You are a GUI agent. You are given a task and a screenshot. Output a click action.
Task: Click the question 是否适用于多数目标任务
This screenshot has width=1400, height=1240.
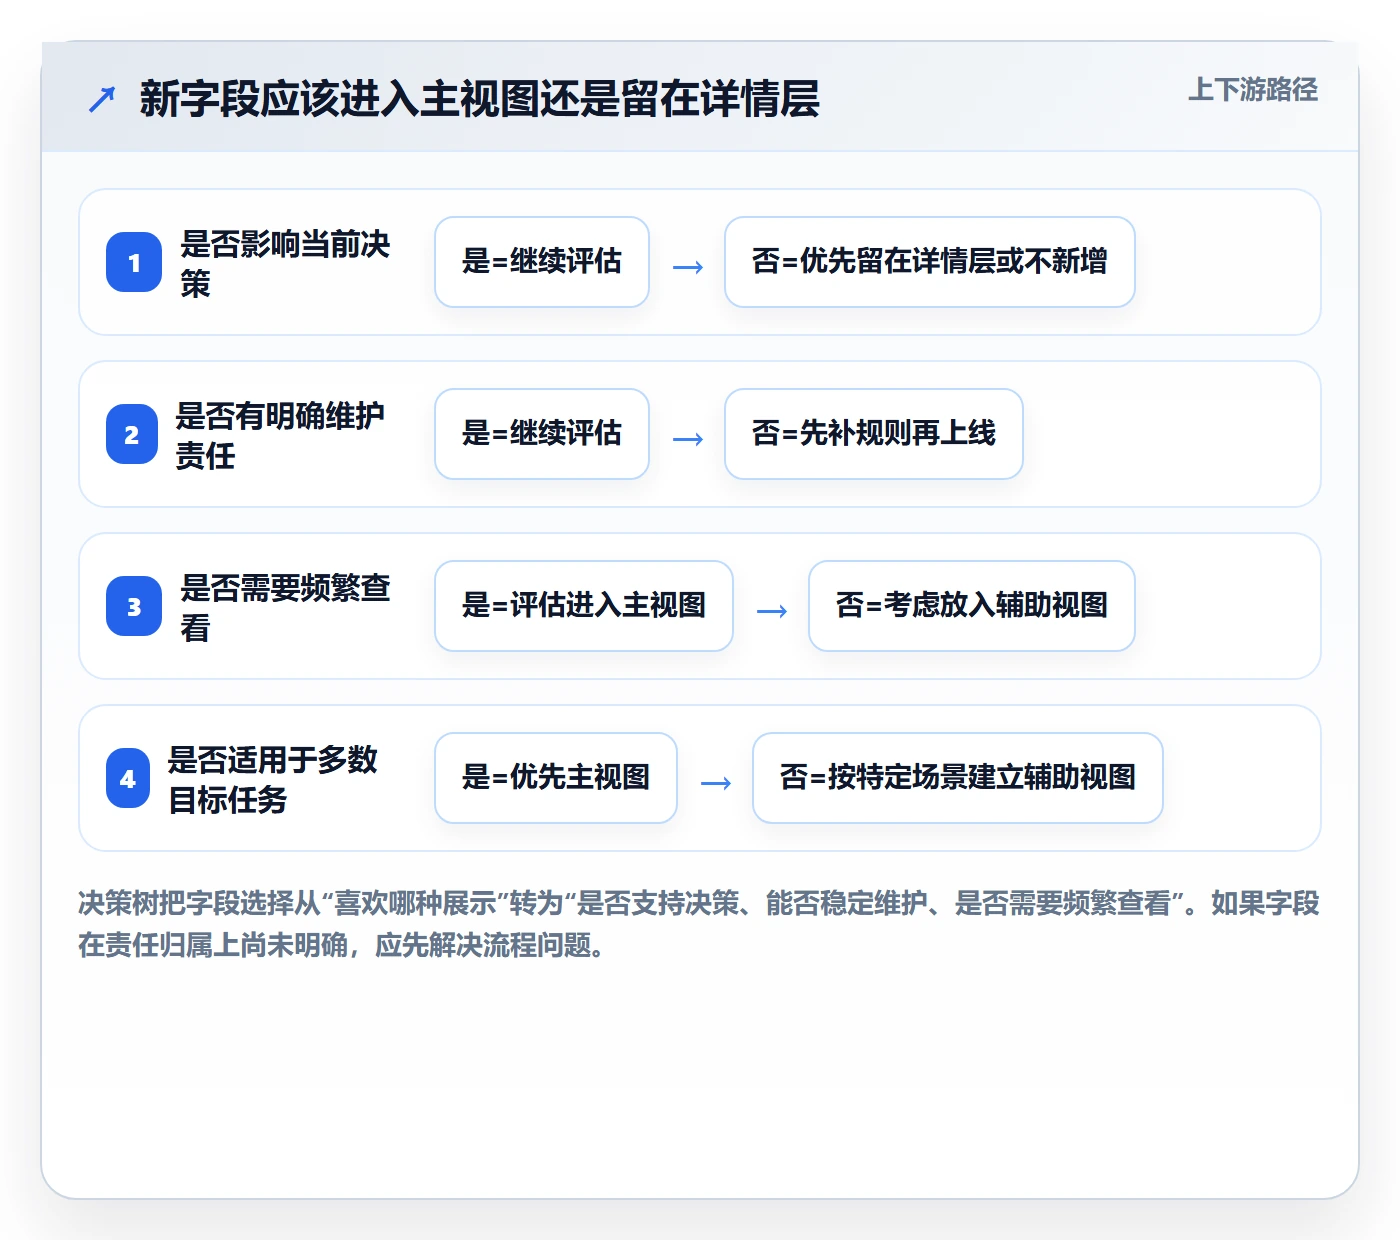(273, 779)
